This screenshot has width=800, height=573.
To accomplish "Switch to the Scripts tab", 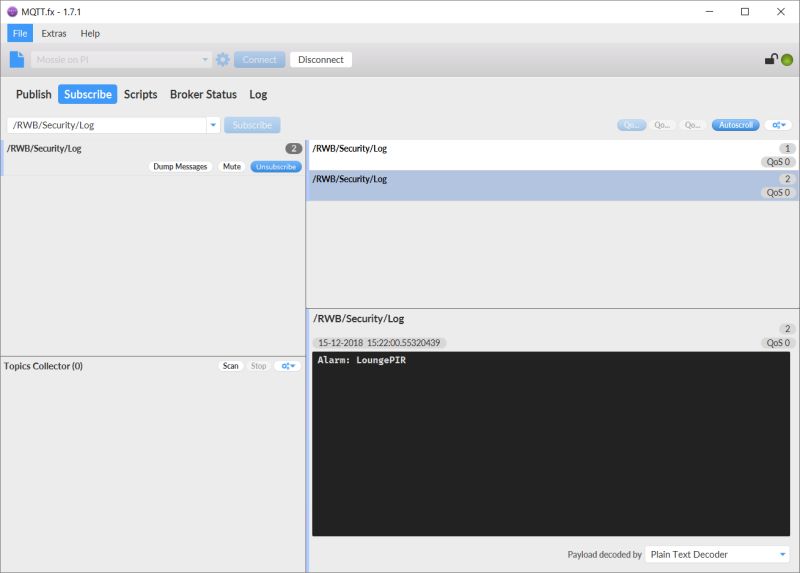I will [140, 94].
